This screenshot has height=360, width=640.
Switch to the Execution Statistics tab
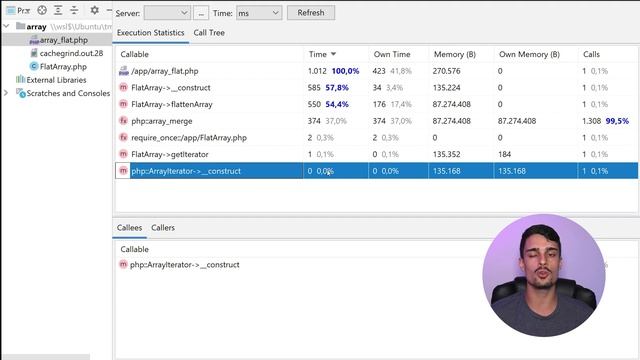tap(151, 33)
